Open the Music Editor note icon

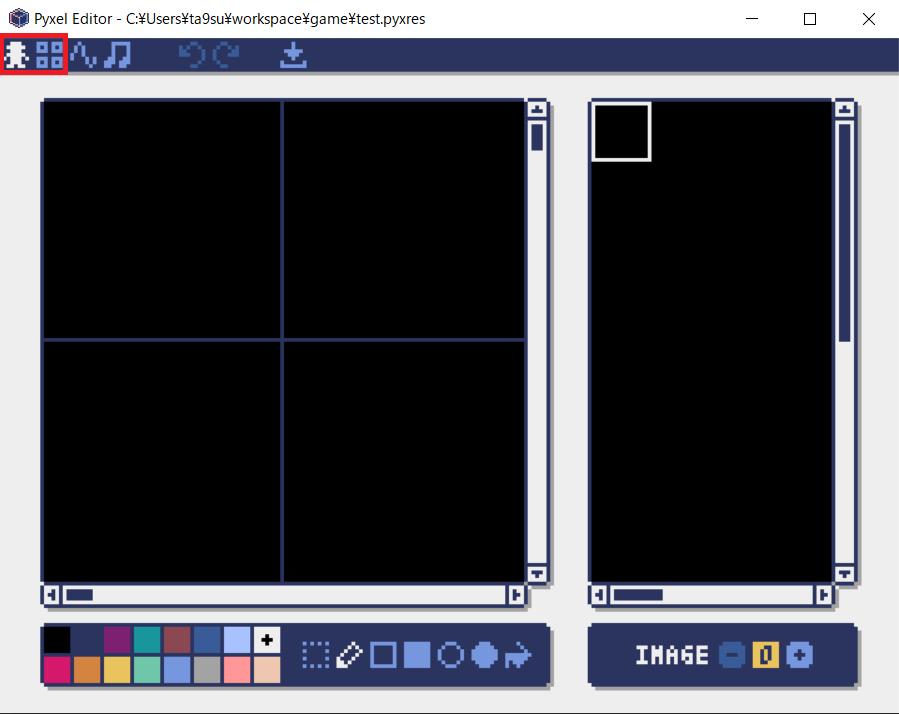pos(118,55)
